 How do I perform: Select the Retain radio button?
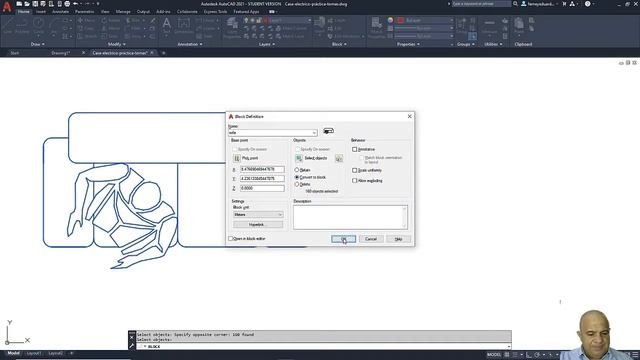coord(297,169)
